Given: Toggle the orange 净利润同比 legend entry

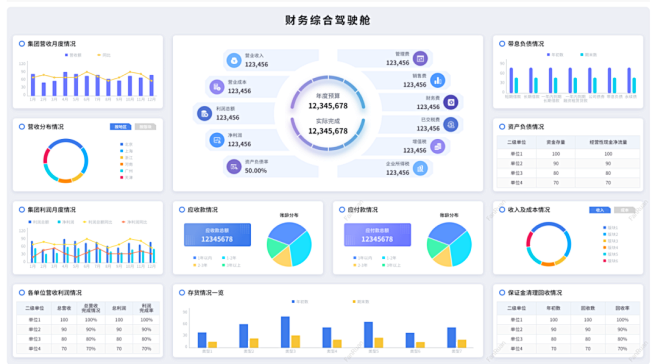Looking at the screenshot, I should [x=135, y=222].
